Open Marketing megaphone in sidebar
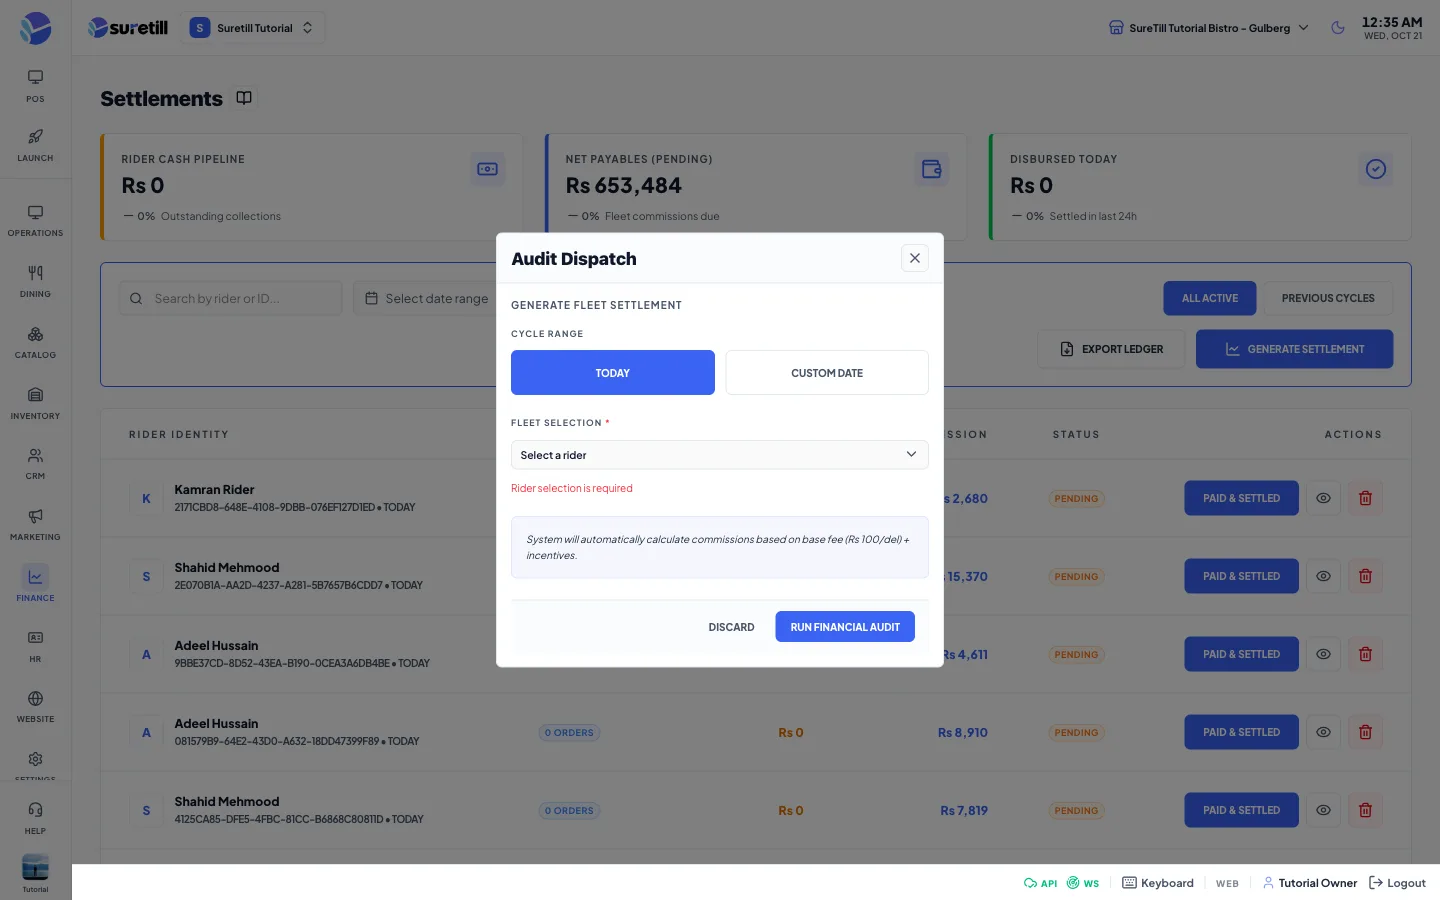The width and height of the screenshot is (1440, 900). (x=35, y=525)
